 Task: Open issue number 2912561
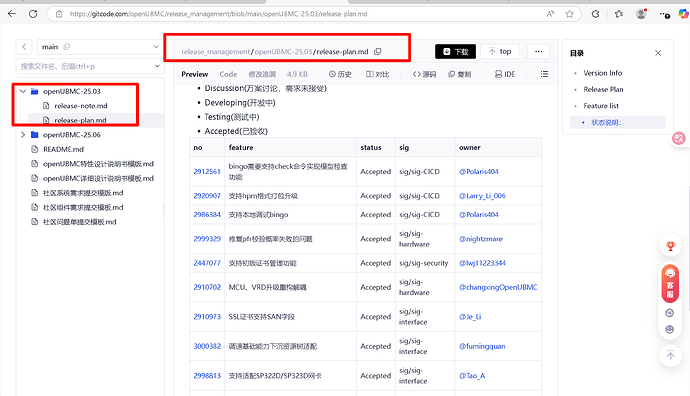[x=207, y=171]
